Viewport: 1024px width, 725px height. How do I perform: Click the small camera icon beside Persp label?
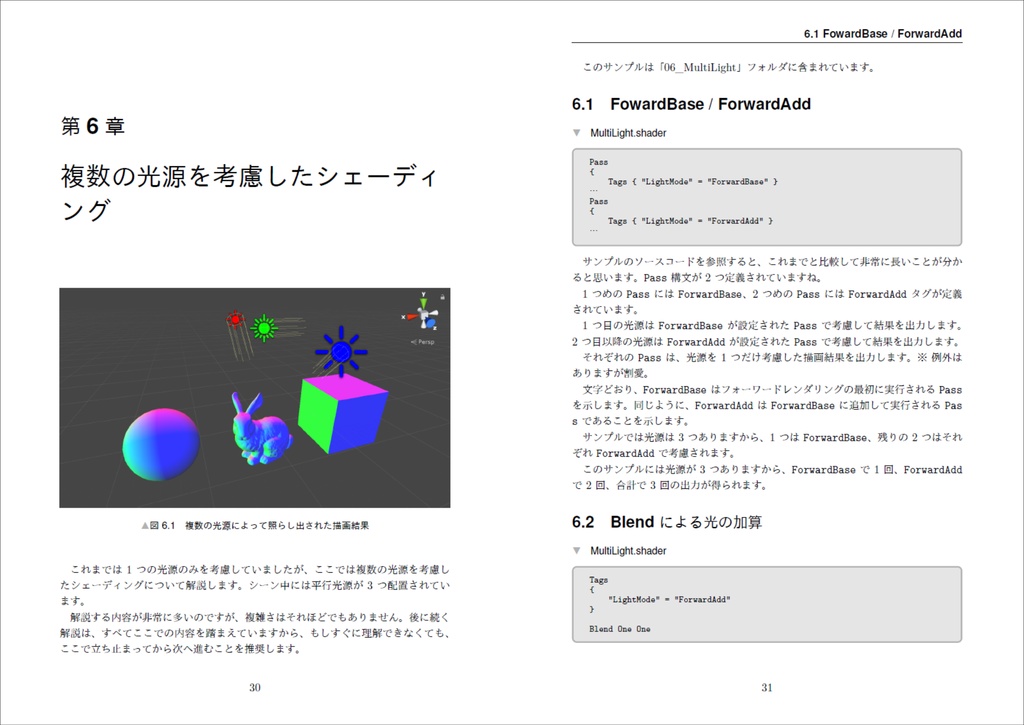click(414, 341)
